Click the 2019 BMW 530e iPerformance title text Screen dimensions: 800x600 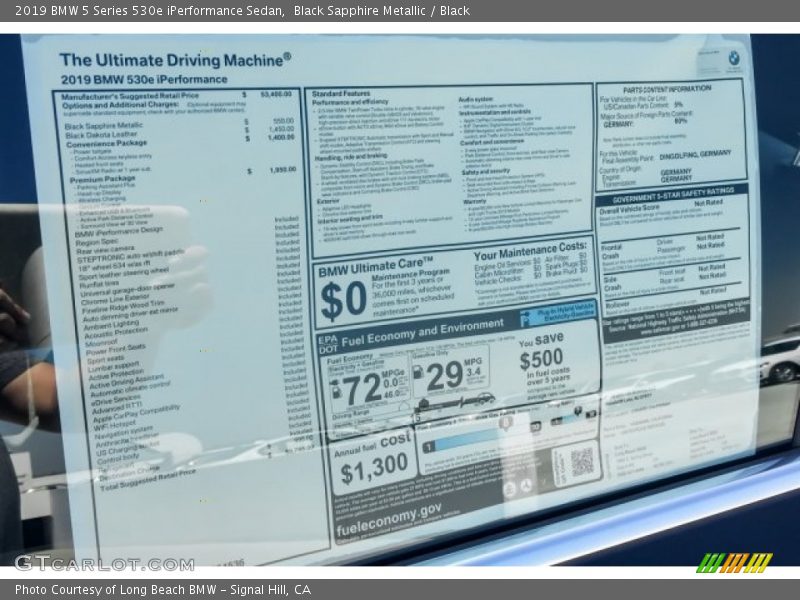pos(144,79)
